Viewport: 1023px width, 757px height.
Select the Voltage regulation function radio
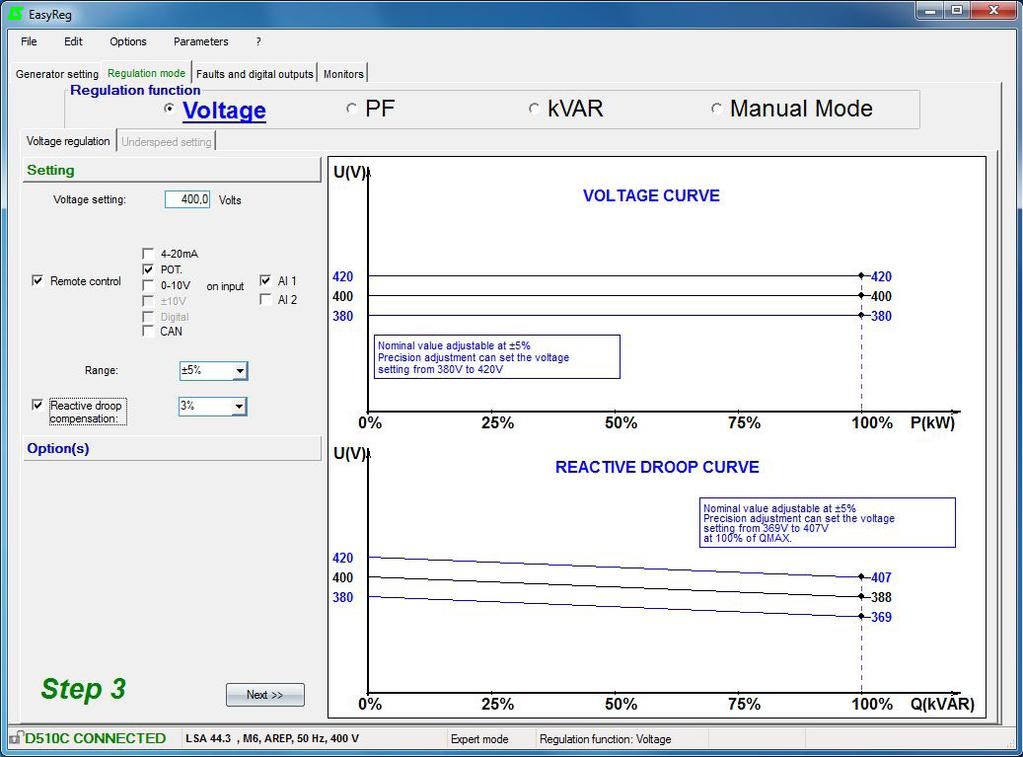point(169,108)
